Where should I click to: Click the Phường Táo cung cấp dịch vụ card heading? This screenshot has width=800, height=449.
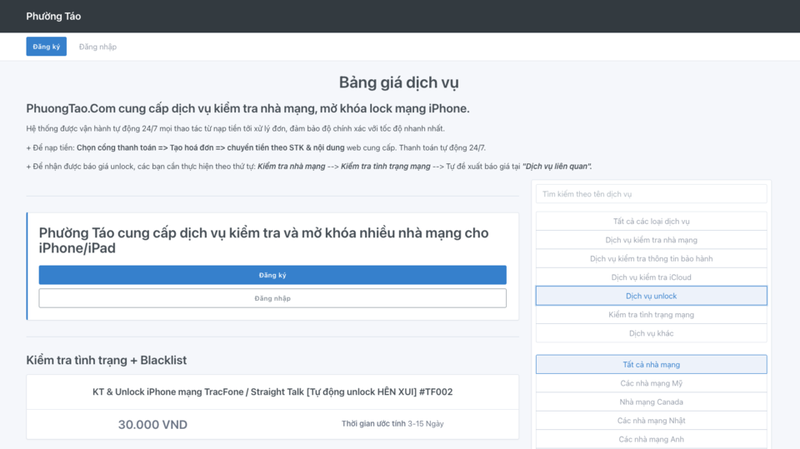(x=264, y=240)
